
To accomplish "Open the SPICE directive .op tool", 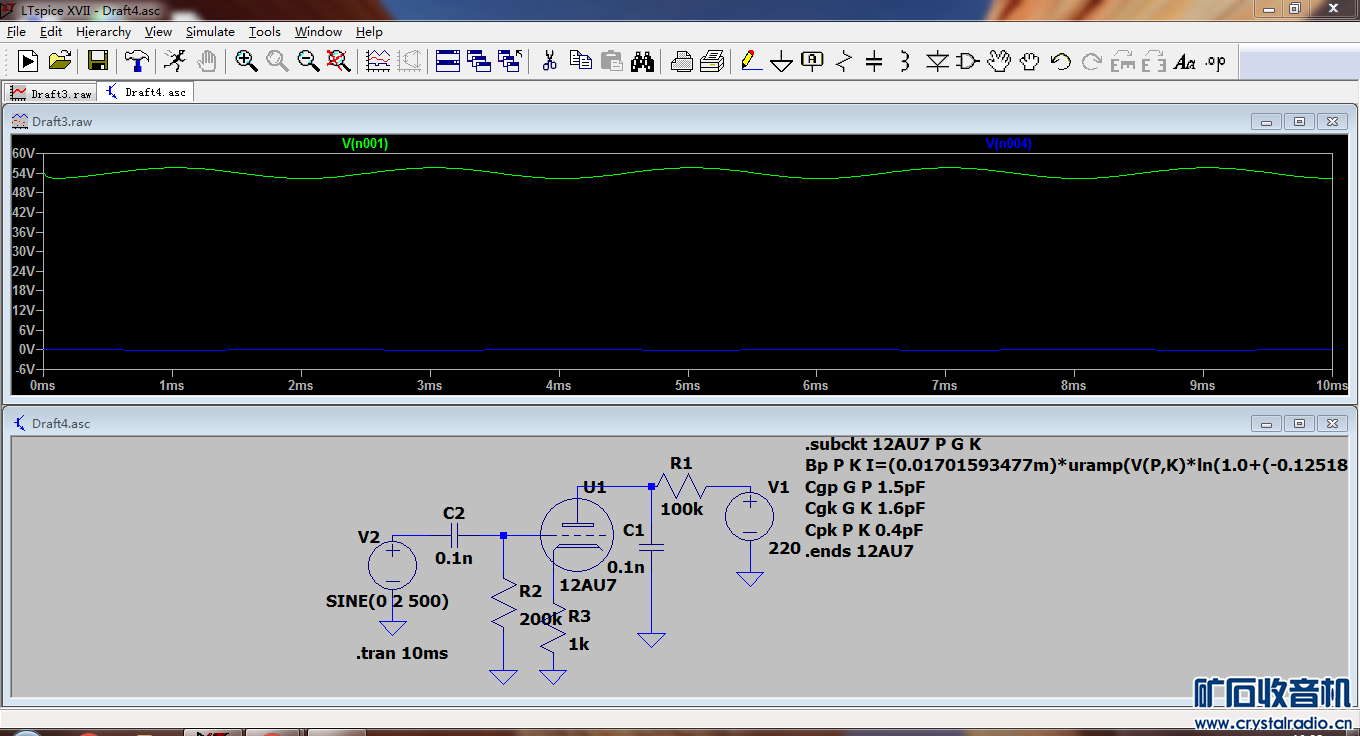I will pos(1215,61).
